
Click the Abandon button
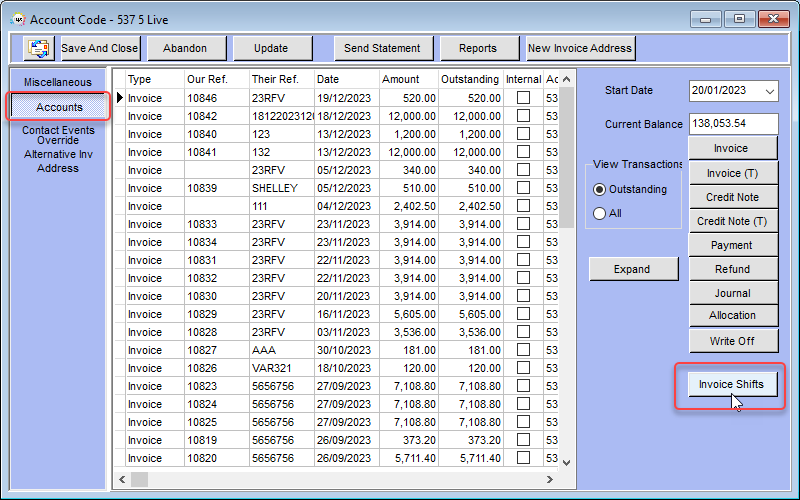(x=186, y=48)
